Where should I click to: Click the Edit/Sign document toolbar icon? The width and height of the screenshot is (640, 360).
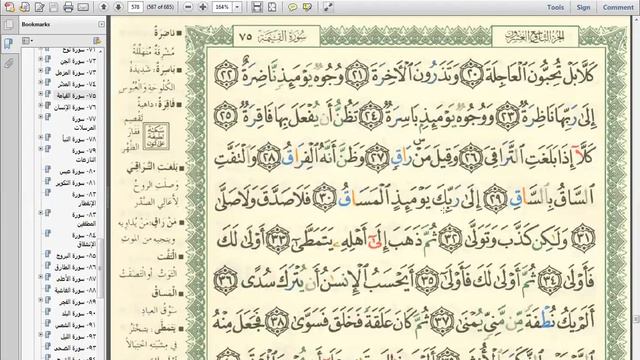39,7
